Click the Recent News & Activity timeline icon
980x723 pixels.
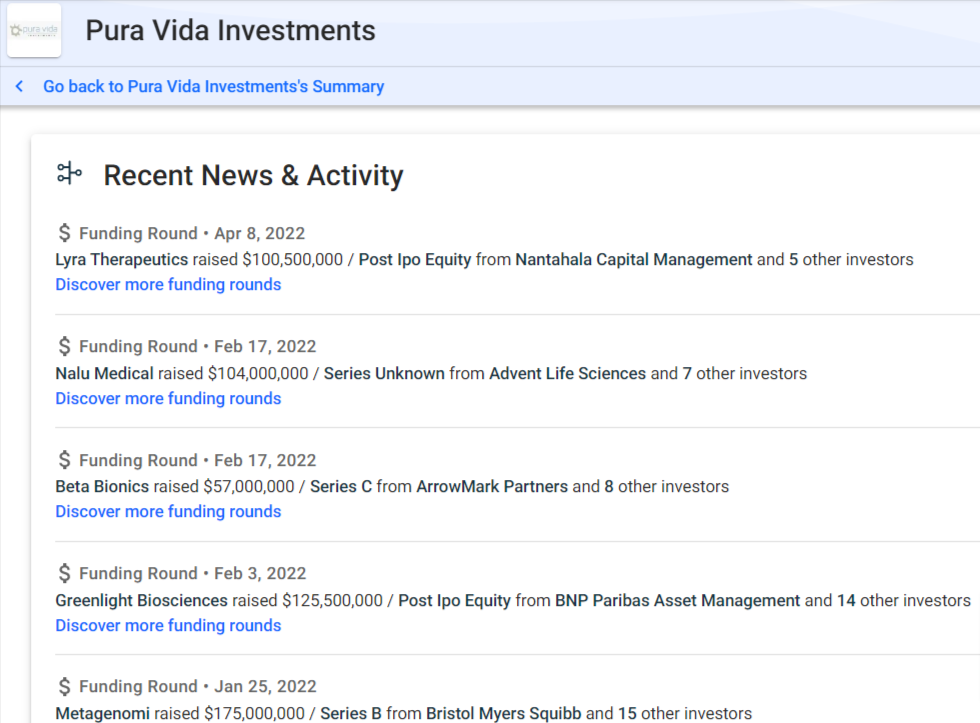[x=69, y=174]
